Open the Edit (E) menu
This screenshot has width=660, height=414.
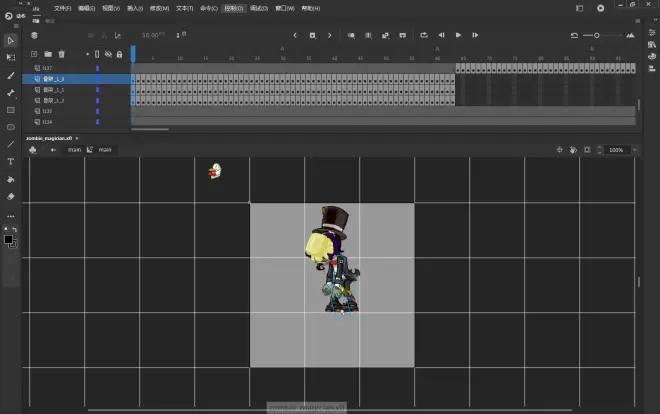coord(86,8)
